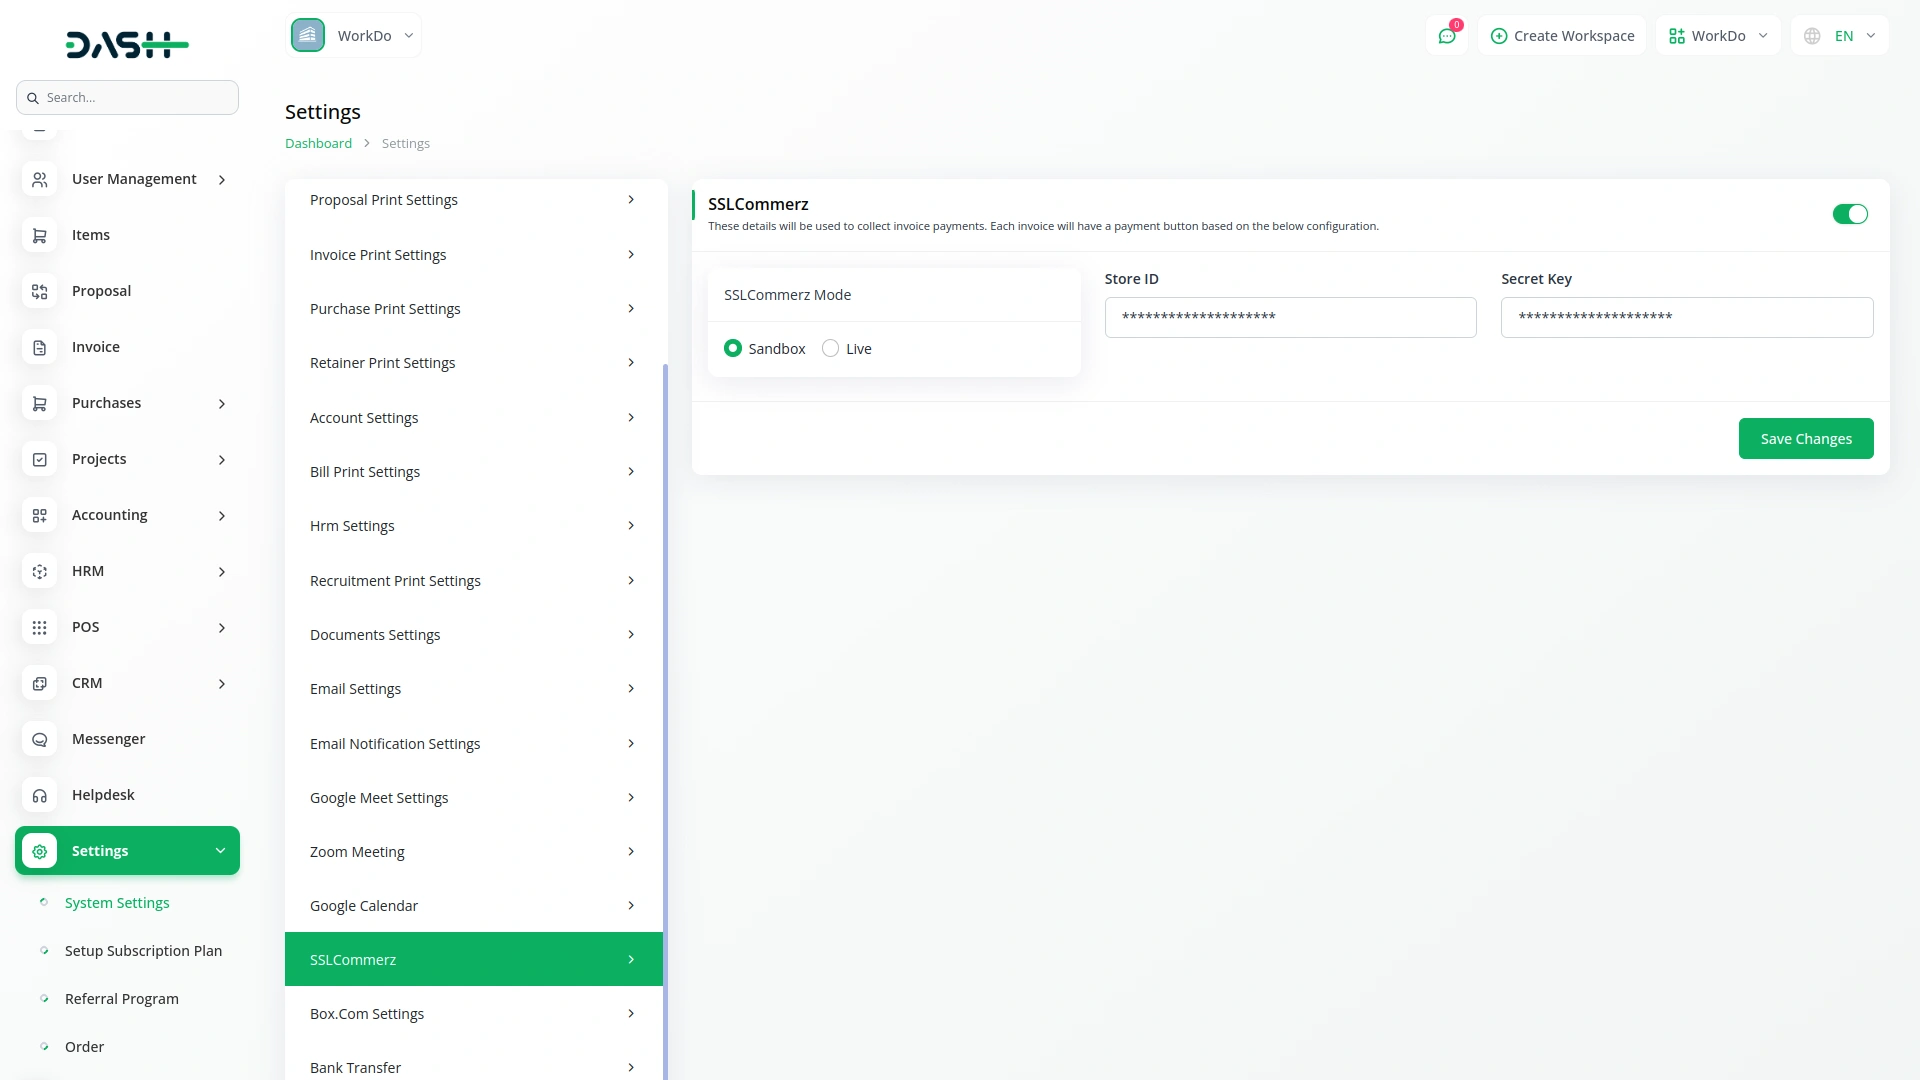Disable the SSLCommerz payment toggle

click(1849, 214)
